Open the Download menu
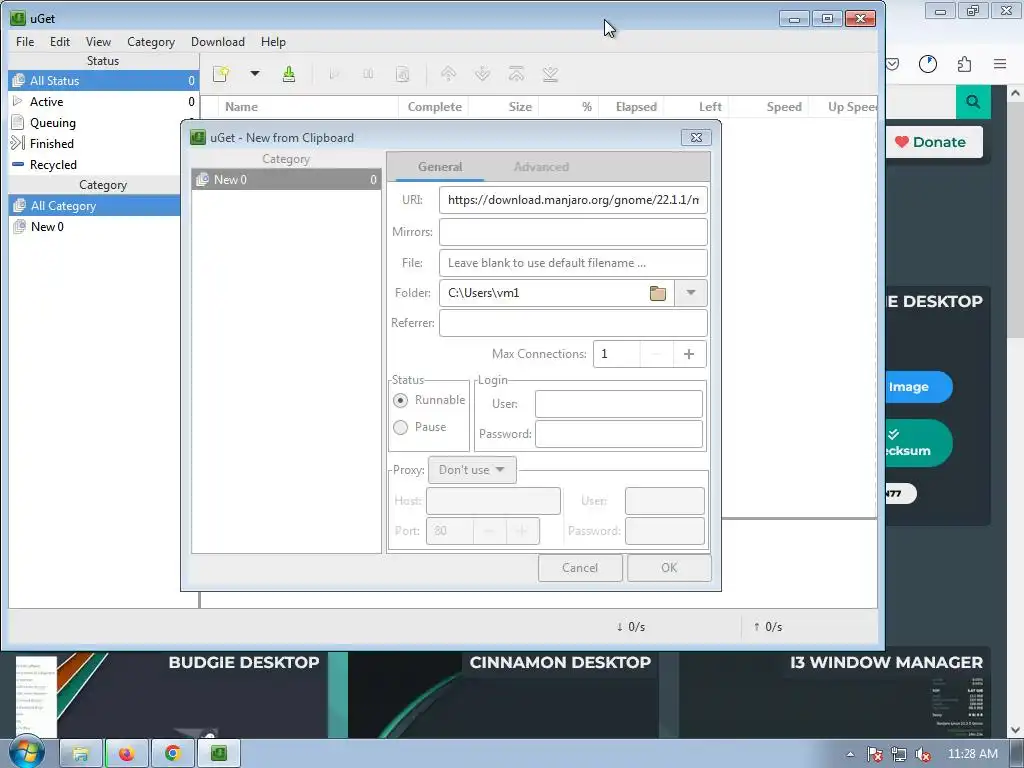Viewport: 1024px width, 768px height. pyautogui.click(x=217, y=42)
